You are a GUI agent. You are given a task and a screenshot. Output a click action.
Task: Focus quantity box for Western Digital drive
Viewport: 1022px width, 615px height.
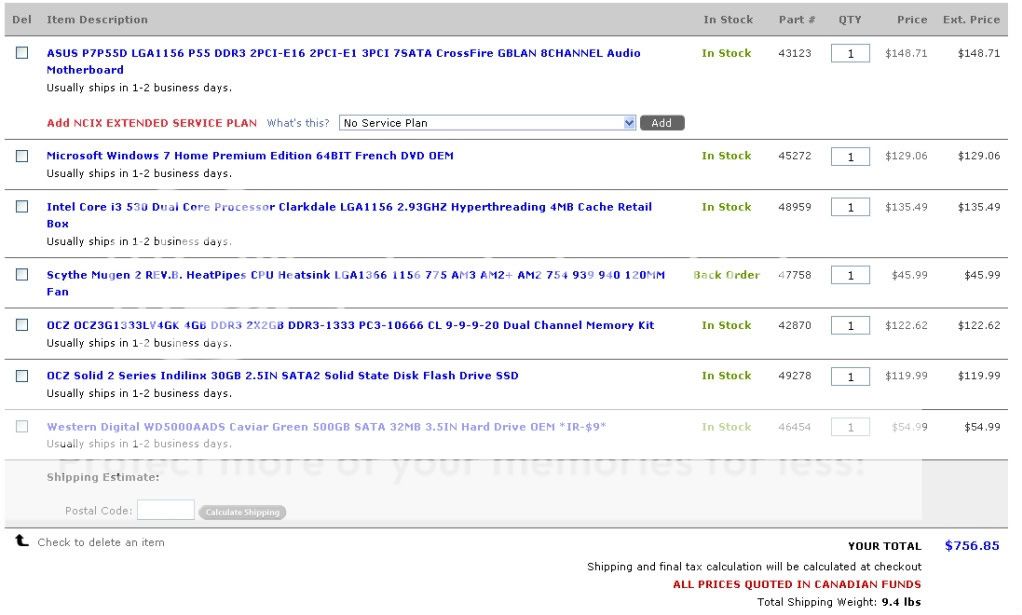tap(850, 427)
